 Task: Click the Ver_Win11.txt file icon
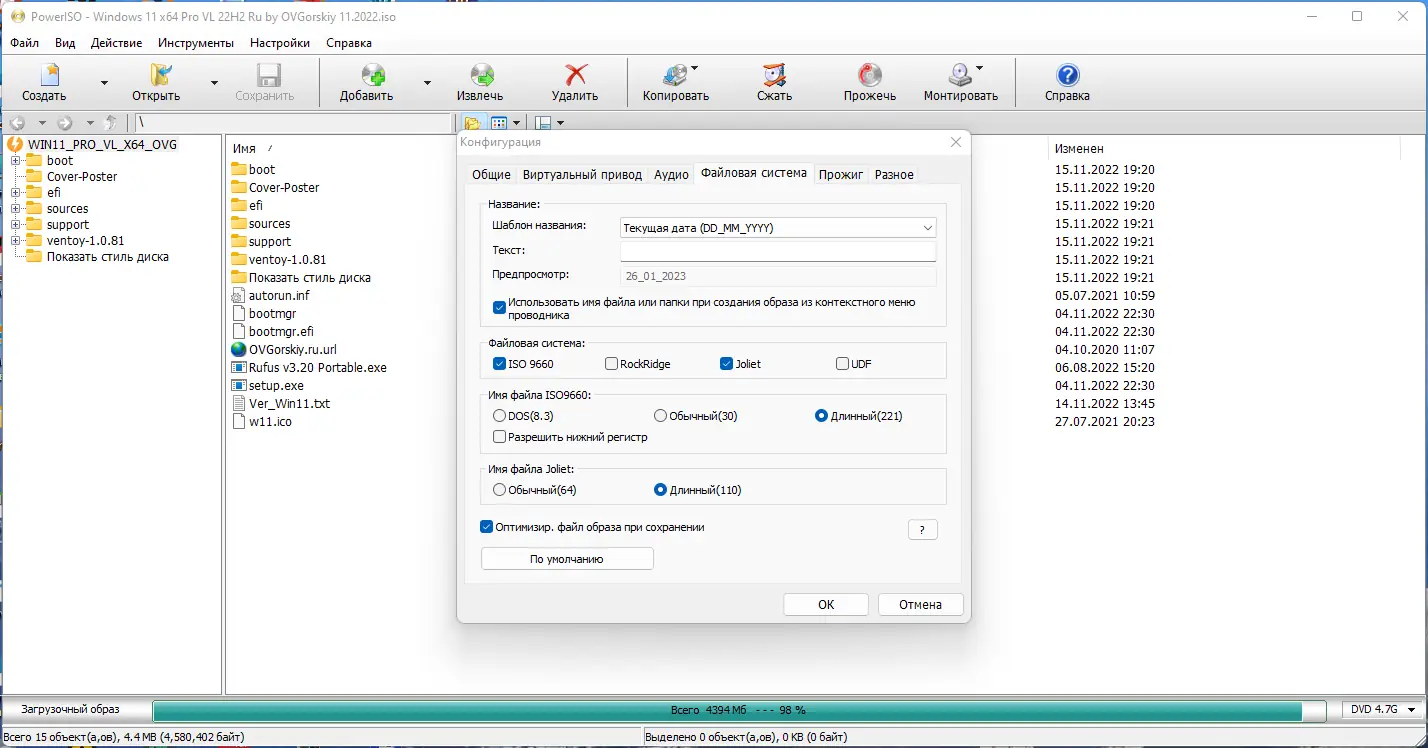pyautogui.click(x=238, y=404)
